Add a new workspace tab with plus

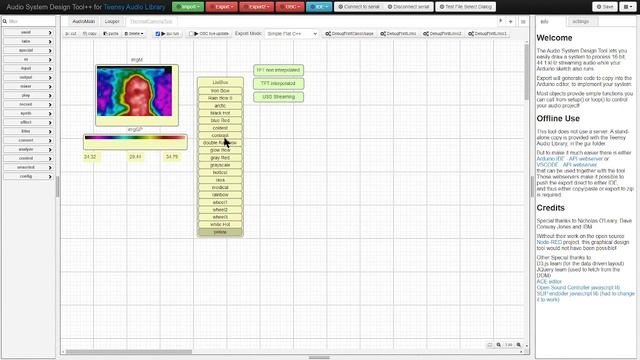[511, 21]
